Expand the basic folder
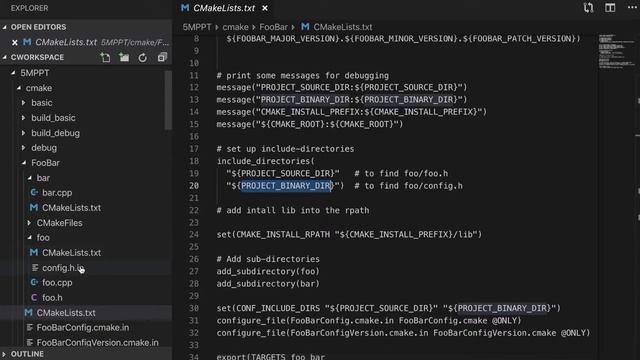 24,103
